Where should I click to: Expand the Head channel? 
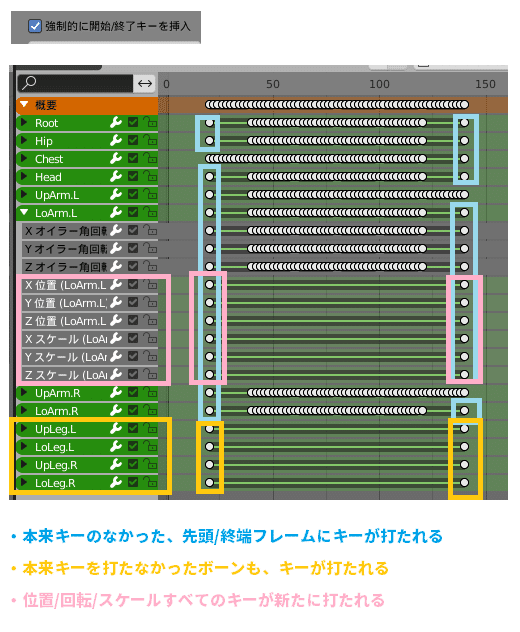click(24, 176)
